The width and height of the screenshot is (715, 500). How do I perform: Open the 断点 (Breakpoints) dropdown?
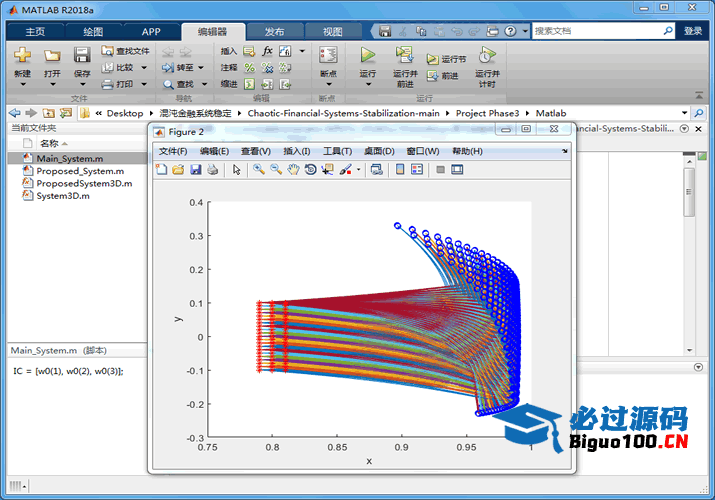click(x=327, y=85)
